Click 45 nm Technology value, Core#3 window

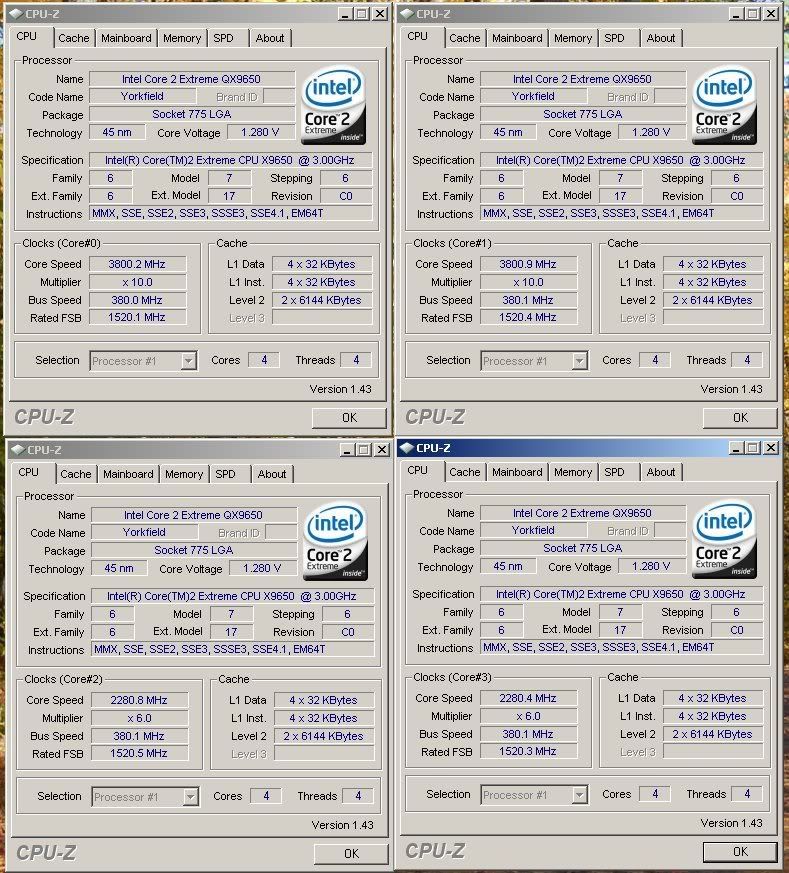508,566
